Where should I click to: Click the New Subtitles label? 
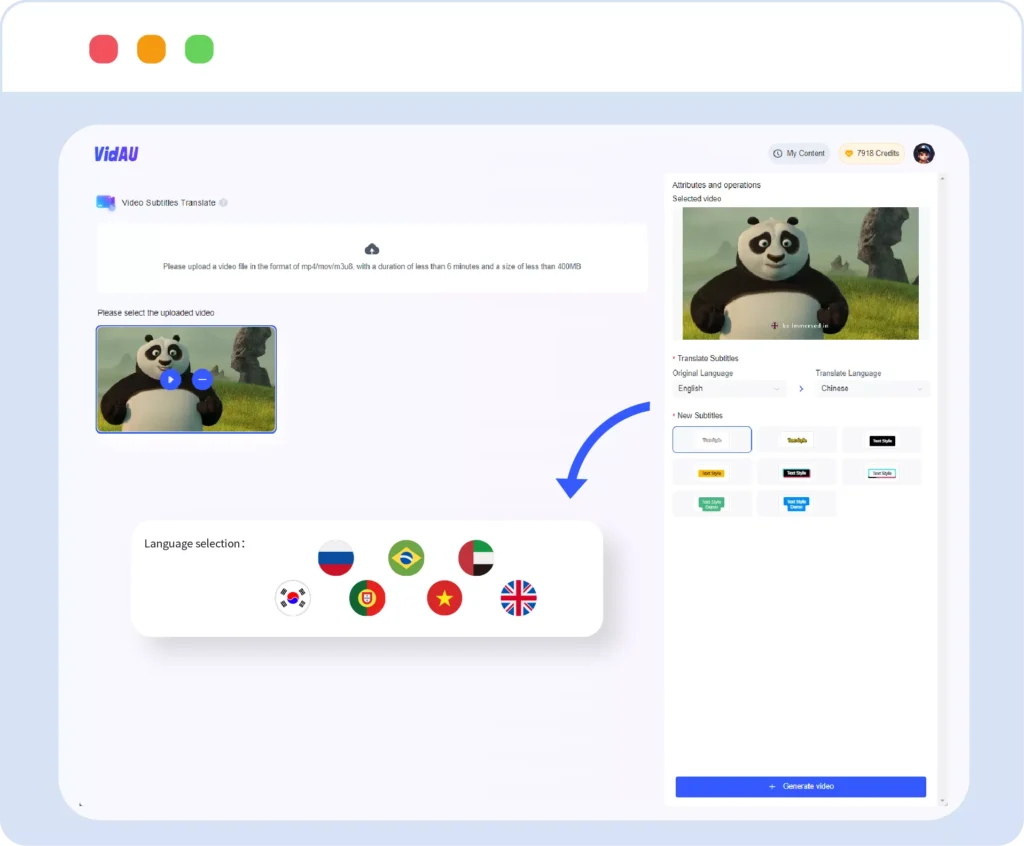tap(699, 415)
